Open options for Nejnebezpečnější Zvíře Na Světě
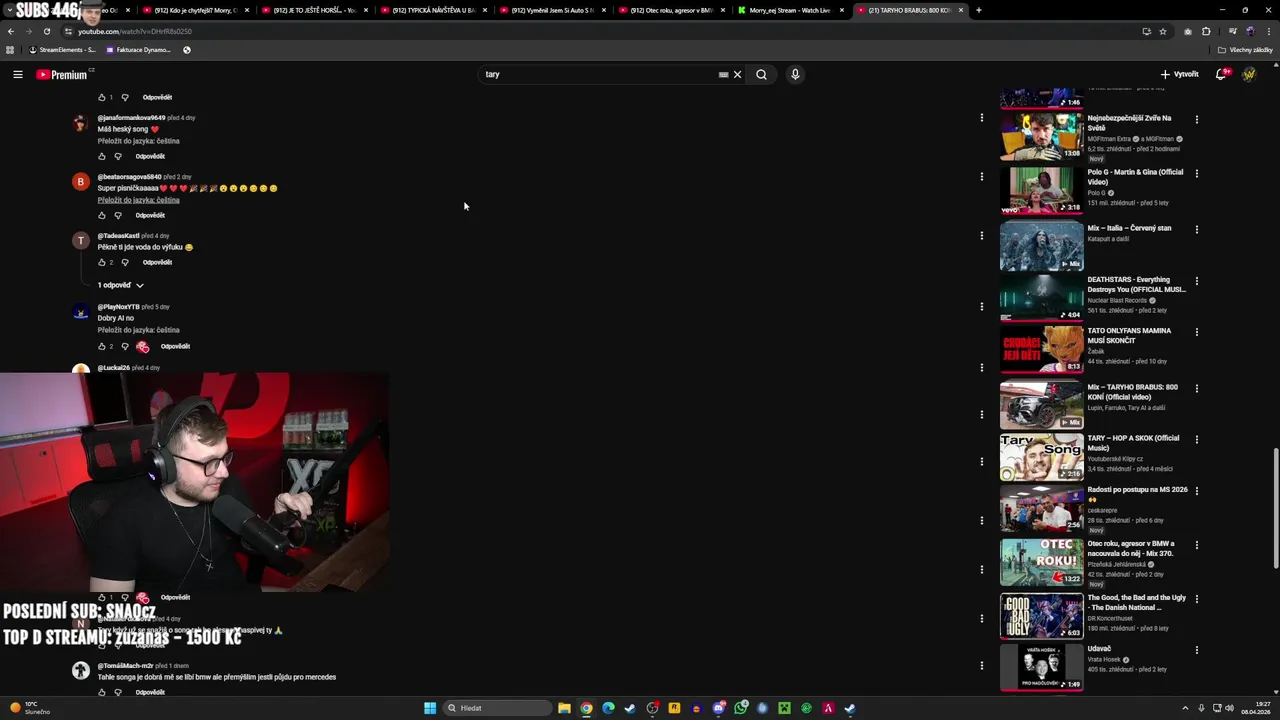 coord(1196,120)
